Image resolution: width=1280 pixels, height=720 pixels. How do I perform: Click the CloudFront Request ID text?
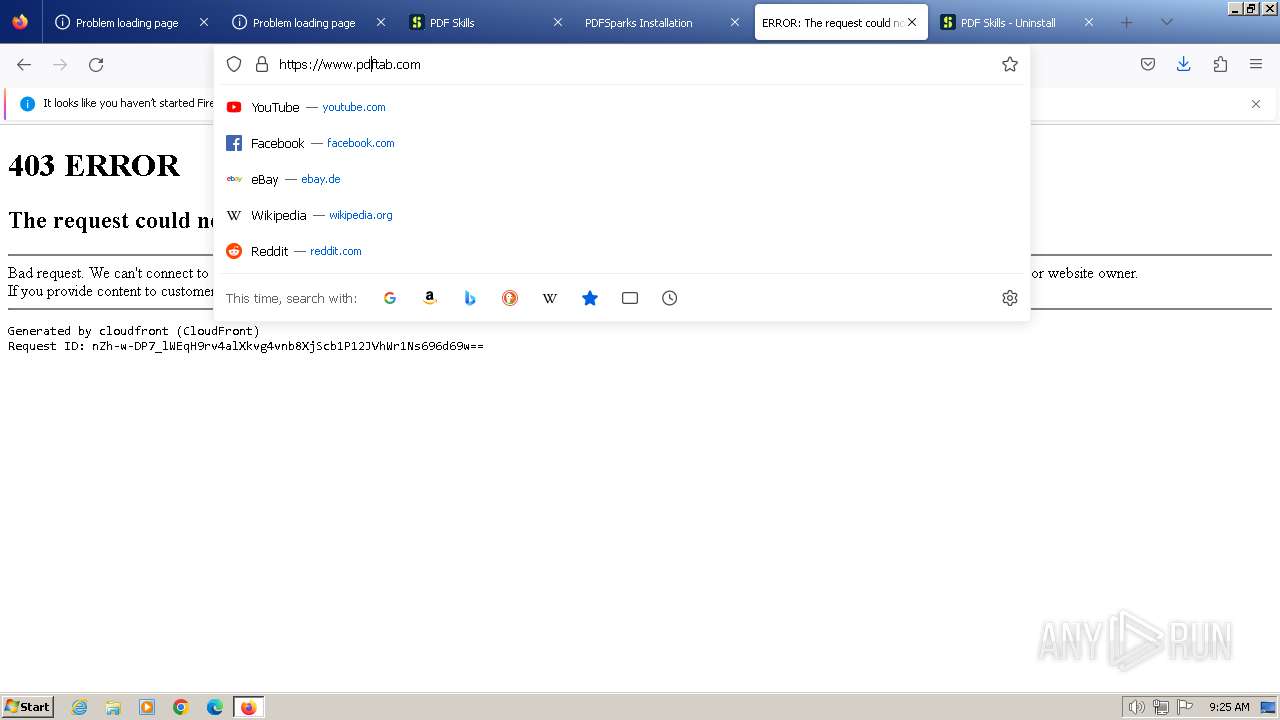pos(246,346)
